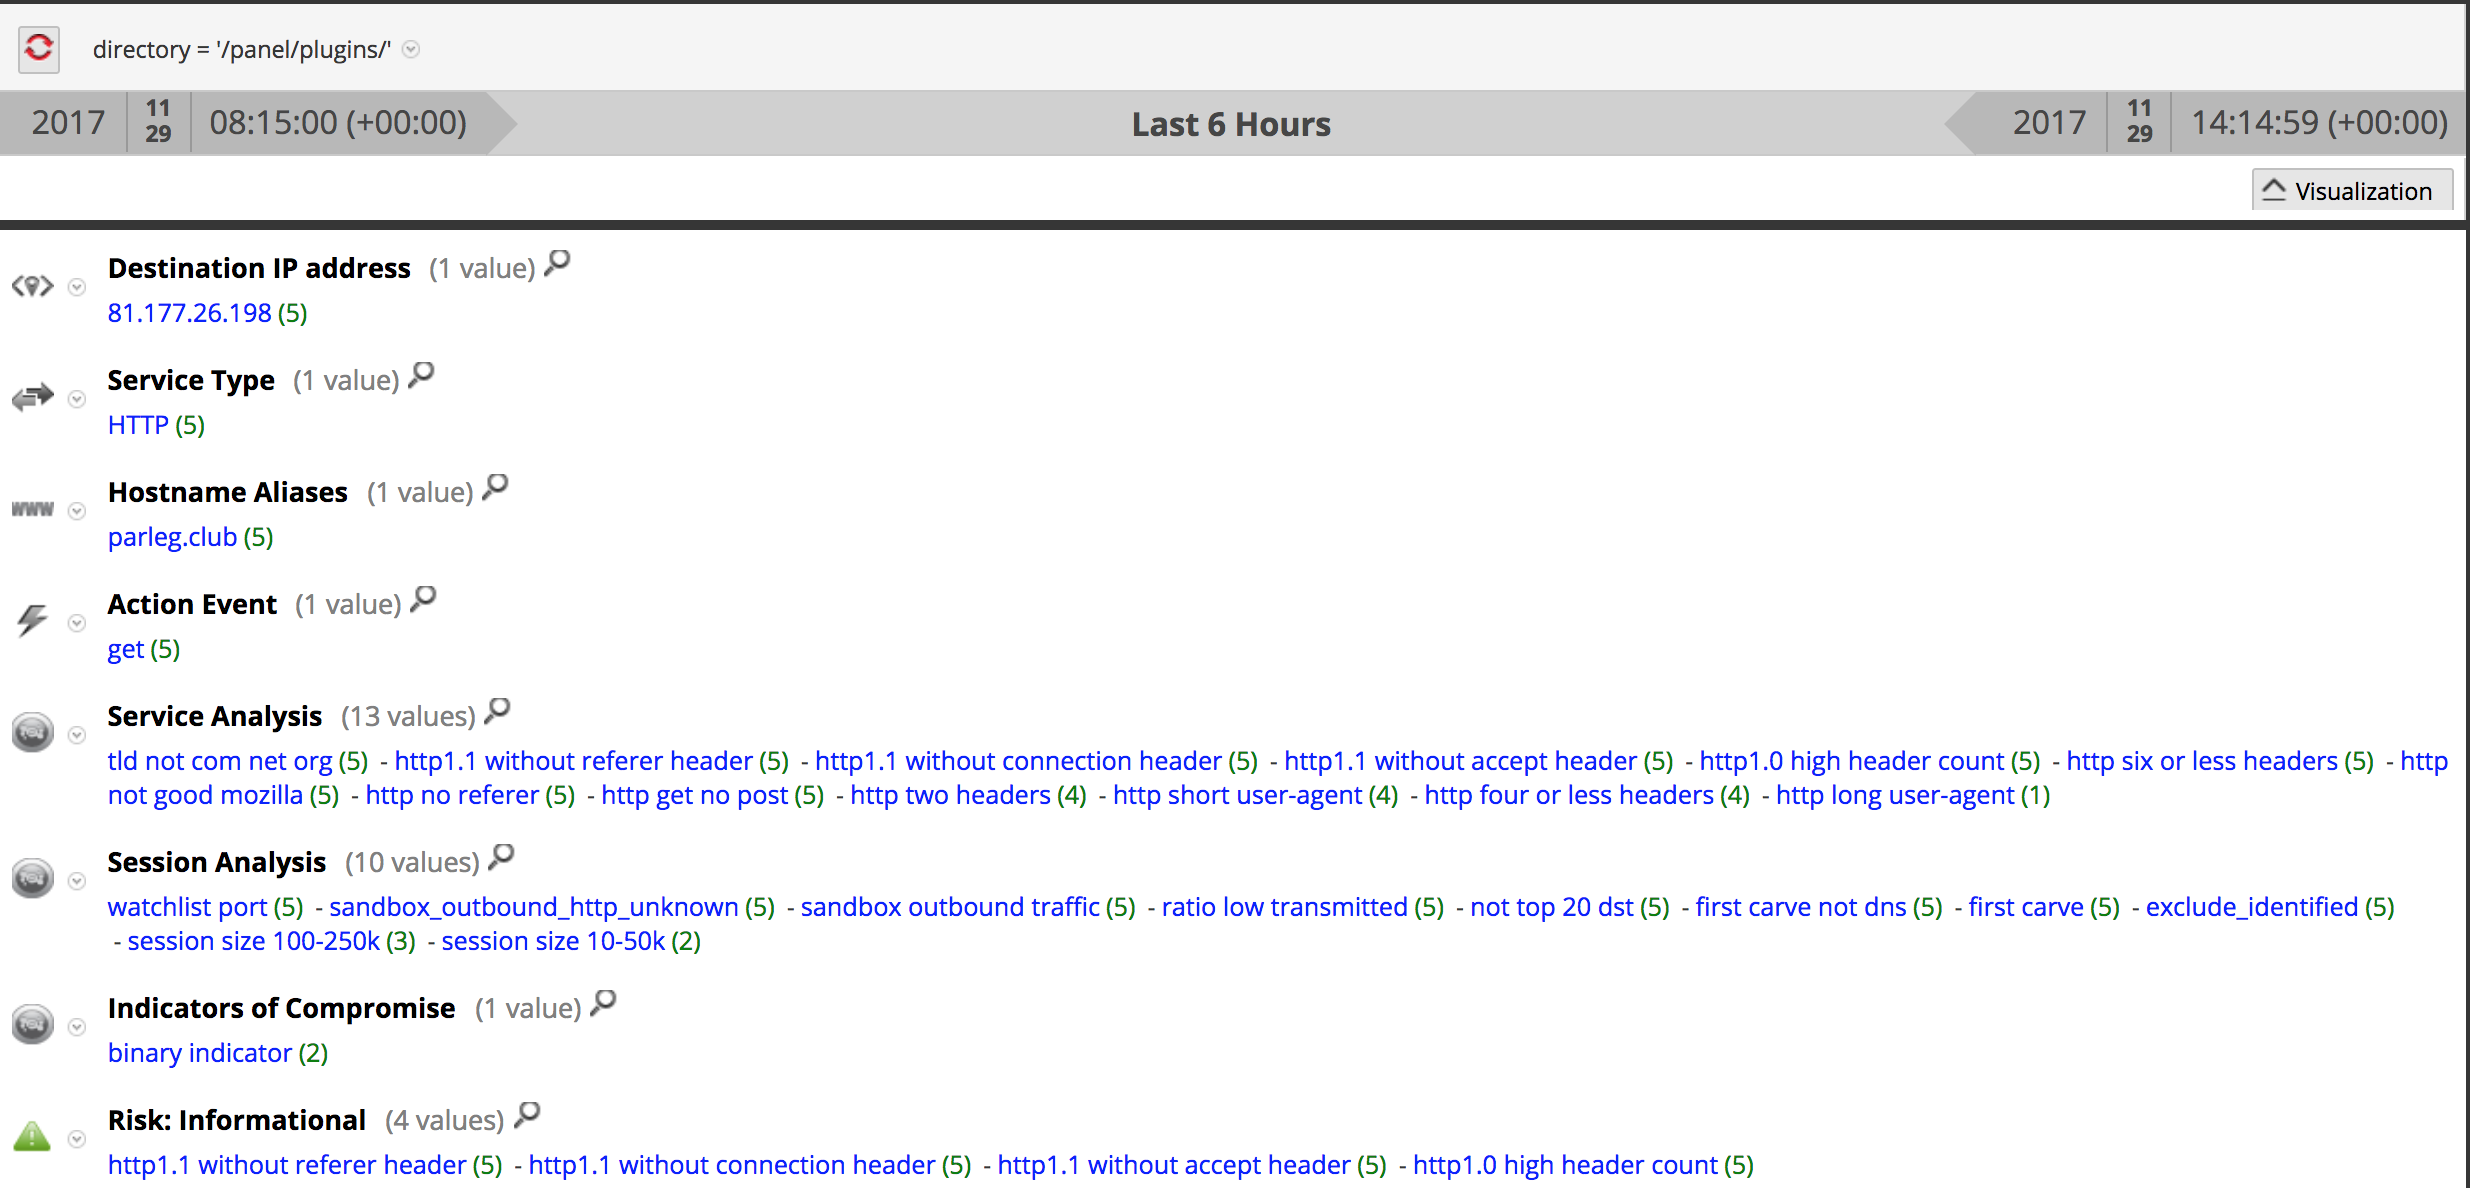Expand options arrow beside Destination IP address
The width and height of the screenshot is (2470, 1188).
77,287
